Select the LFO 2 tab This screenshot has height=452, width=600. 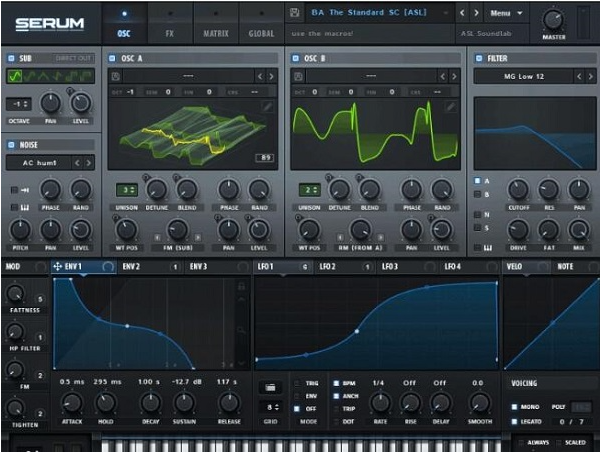coord(329,267)
